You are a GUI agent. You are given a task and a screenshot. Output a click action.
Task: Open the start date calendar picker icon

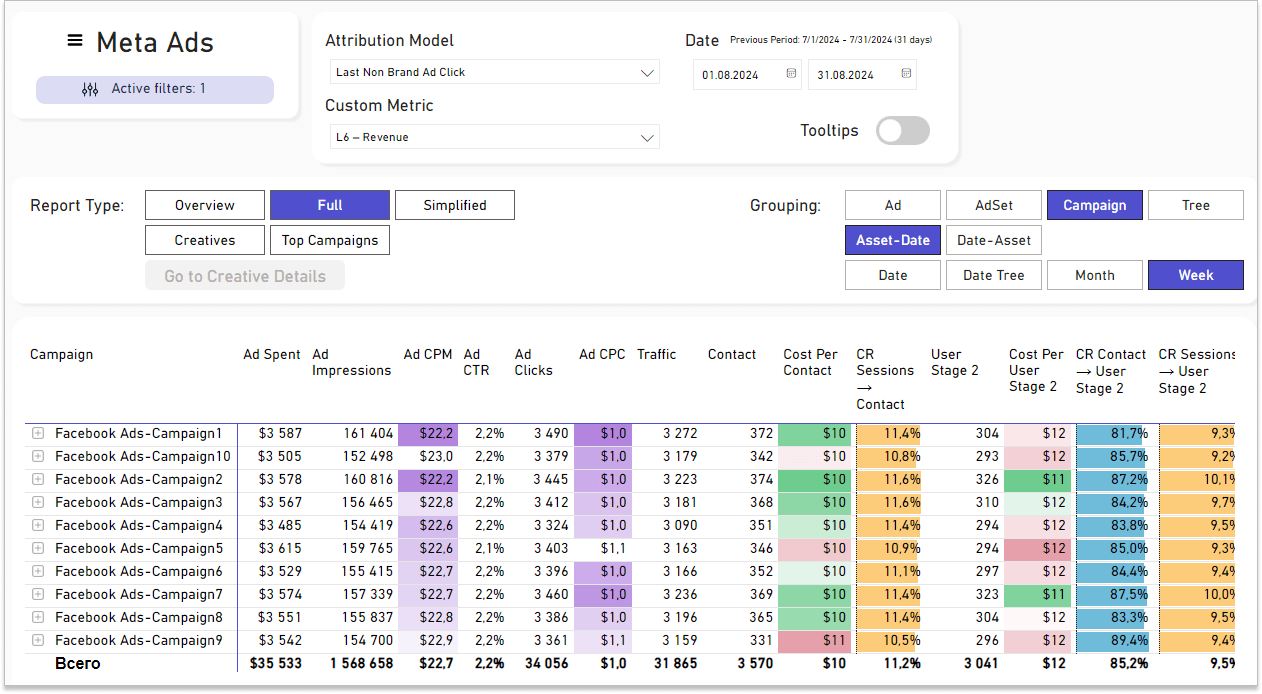(791, 74)
